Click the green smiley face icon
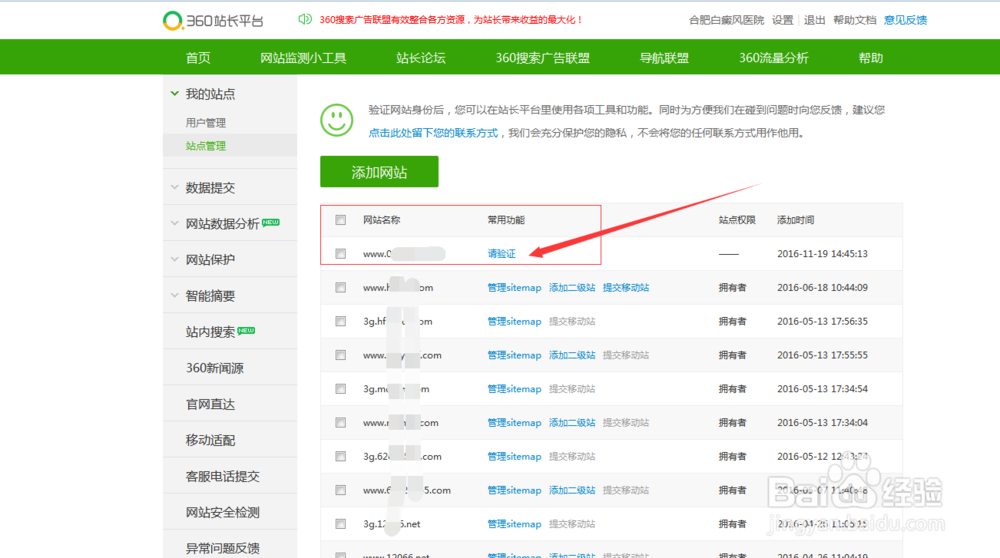The height and width of the screenshot is (558, 1000). (337, 120)
